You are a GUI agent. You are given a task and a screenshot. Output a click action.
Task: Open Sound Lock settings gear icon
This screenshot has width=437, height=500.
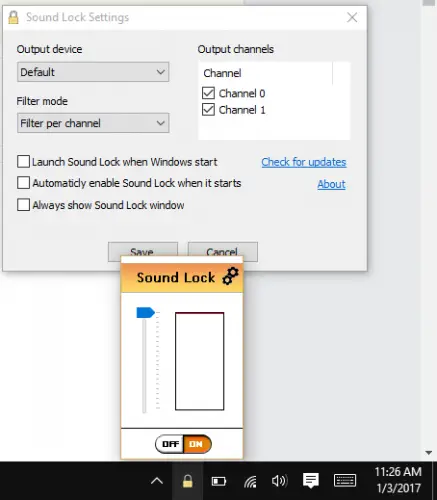(230, 276)
